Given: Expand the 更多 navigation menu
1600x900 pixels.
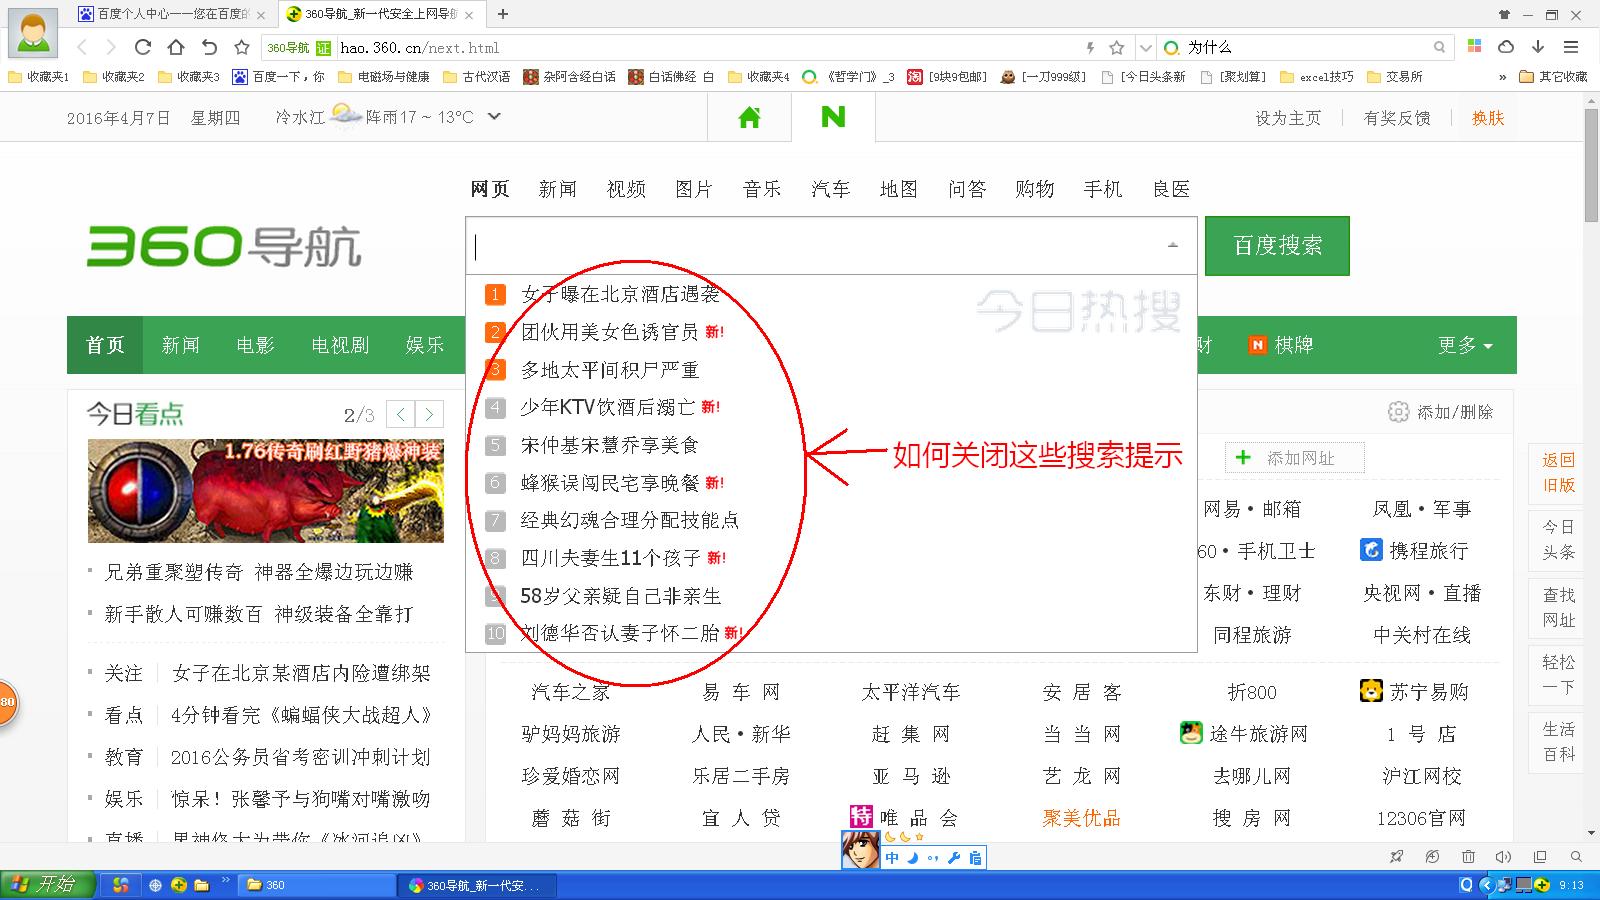Looking at the screenshot, I should [1465, 345].
